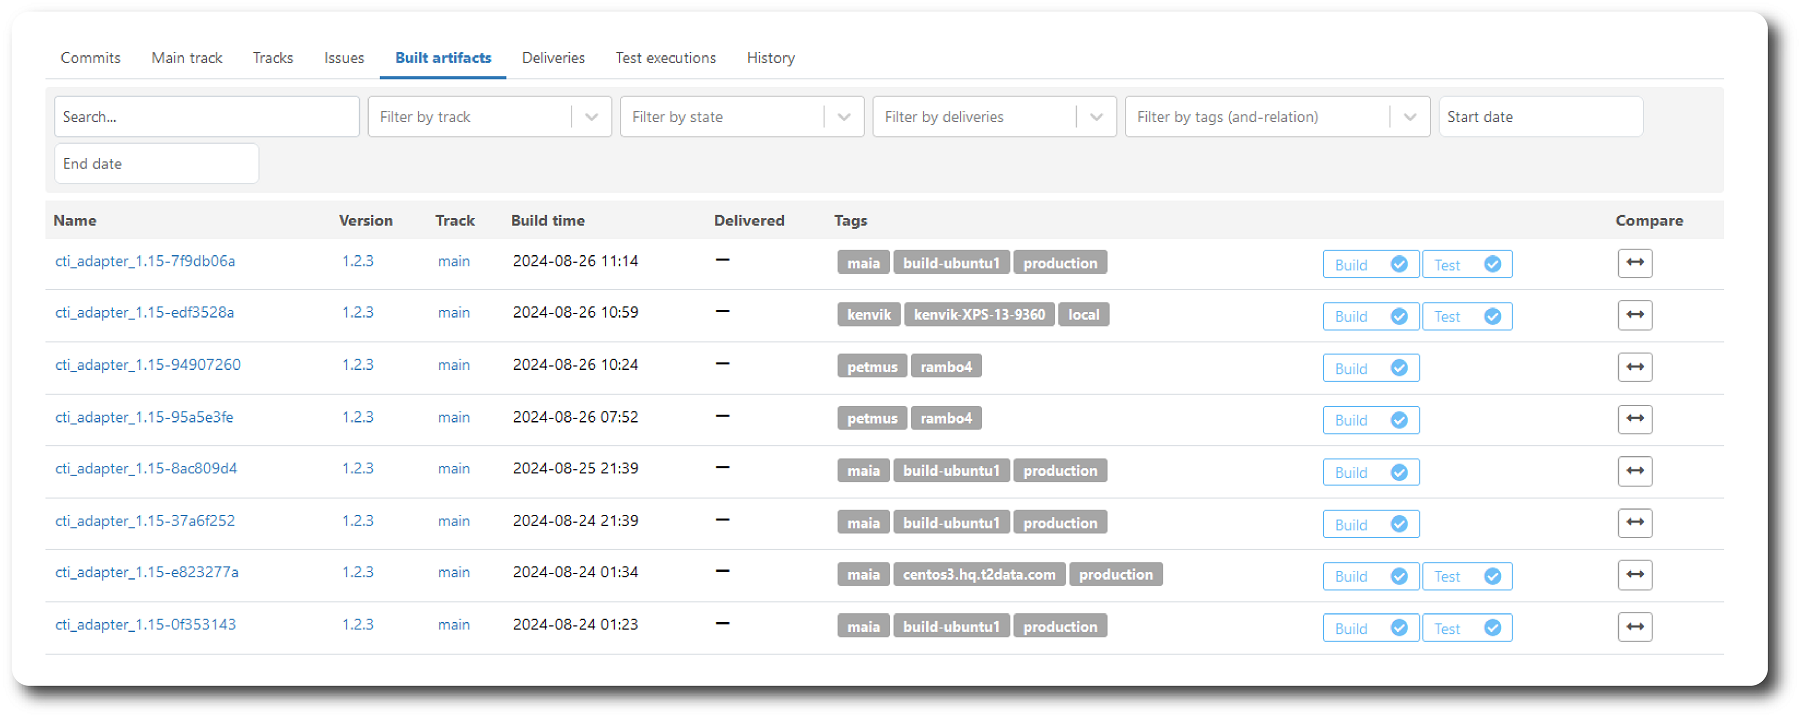Select compare icon for cti_adapter_1.15-8ac809d4
Image resolution: width=1800 pixels, height=718 pixels.
[1634, 471]
